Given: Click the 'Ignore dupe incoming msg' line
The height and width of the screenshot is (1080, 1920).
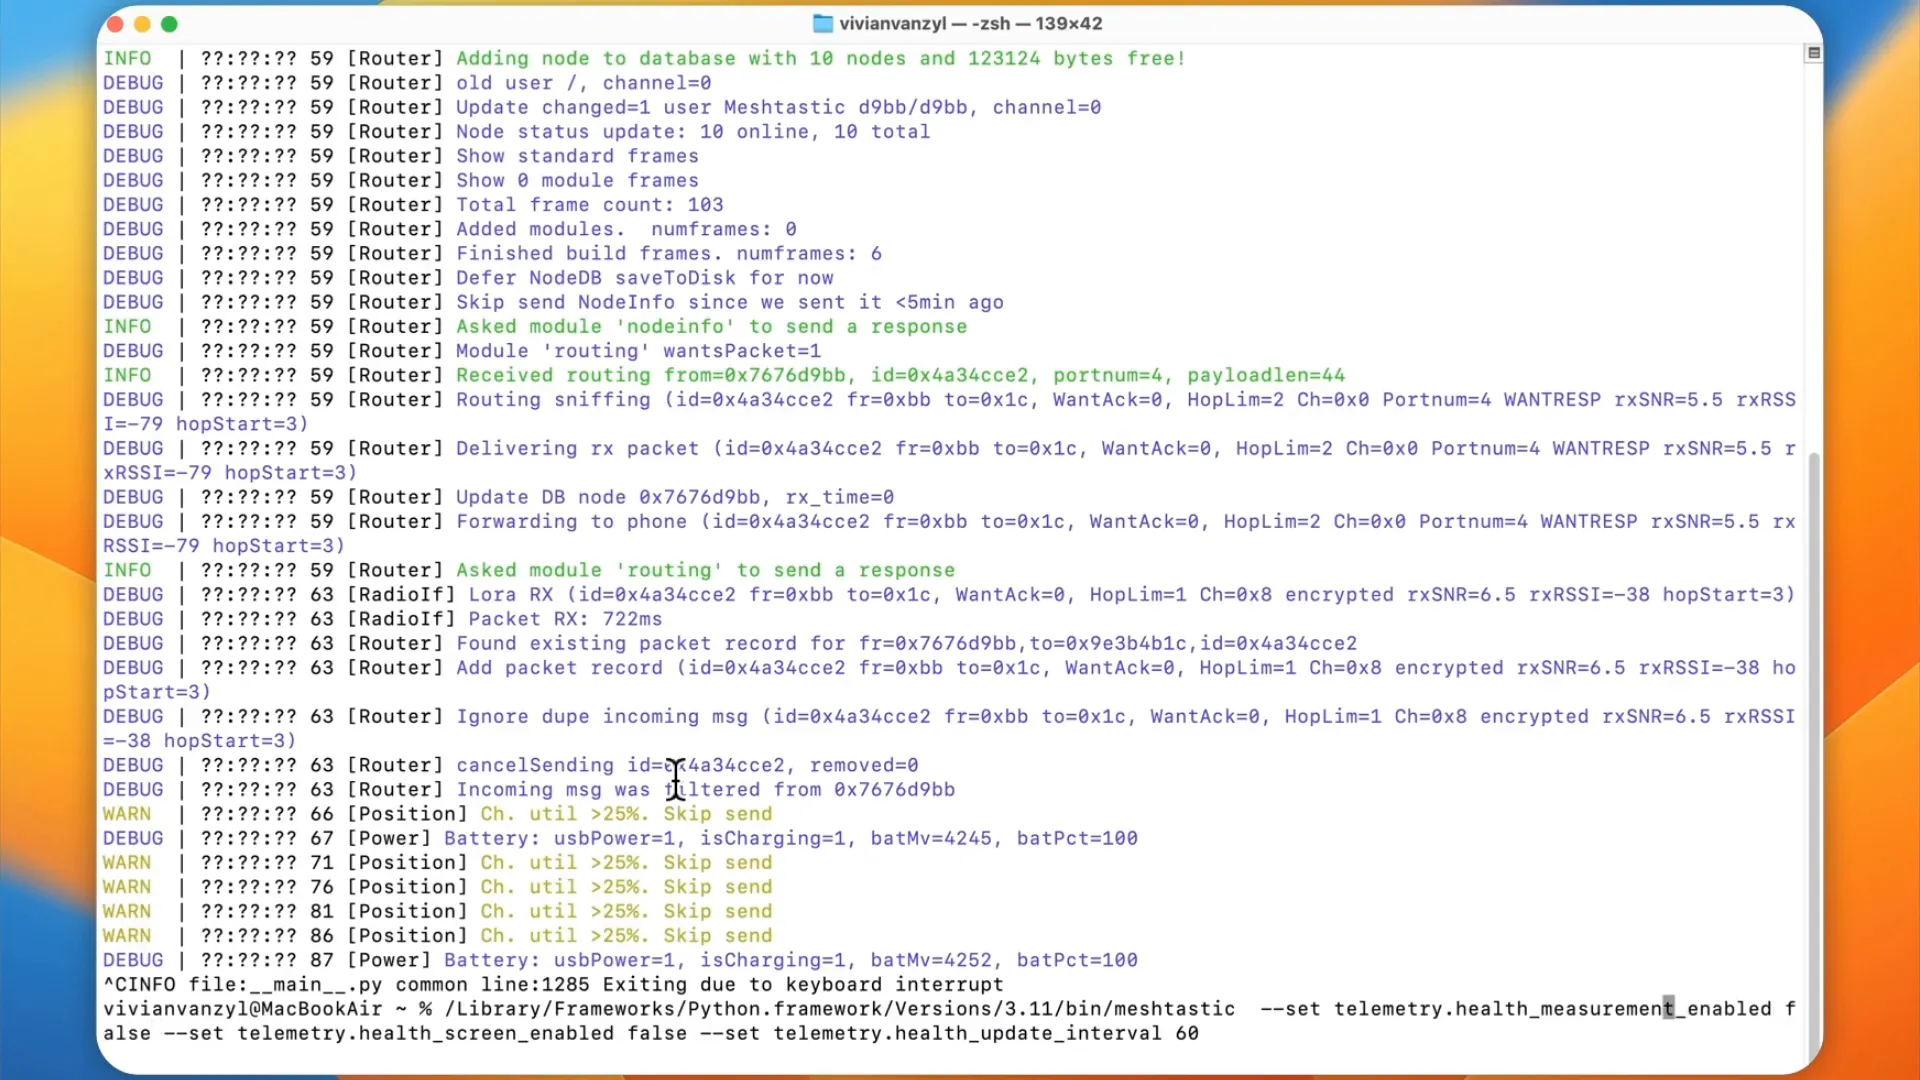Looking at the screenshot, I should (x=950, y=729).
